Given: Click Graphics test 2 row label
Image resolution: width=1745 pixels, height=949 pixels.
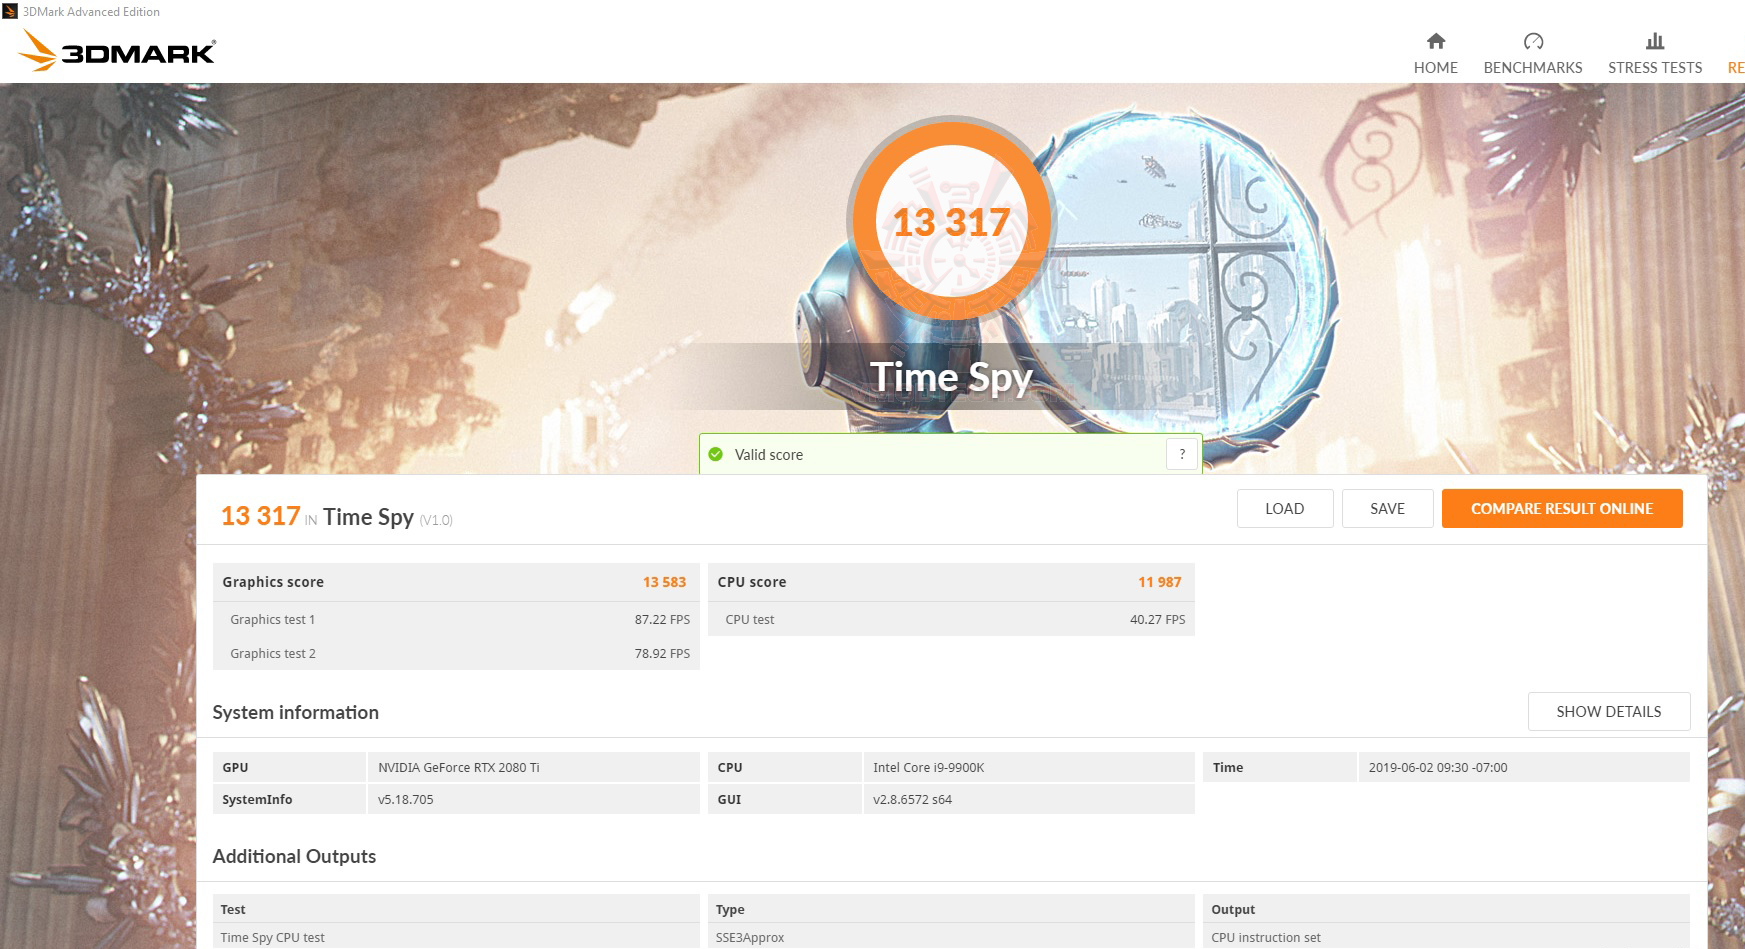Looking at the screenshot, I should point(272,653).
